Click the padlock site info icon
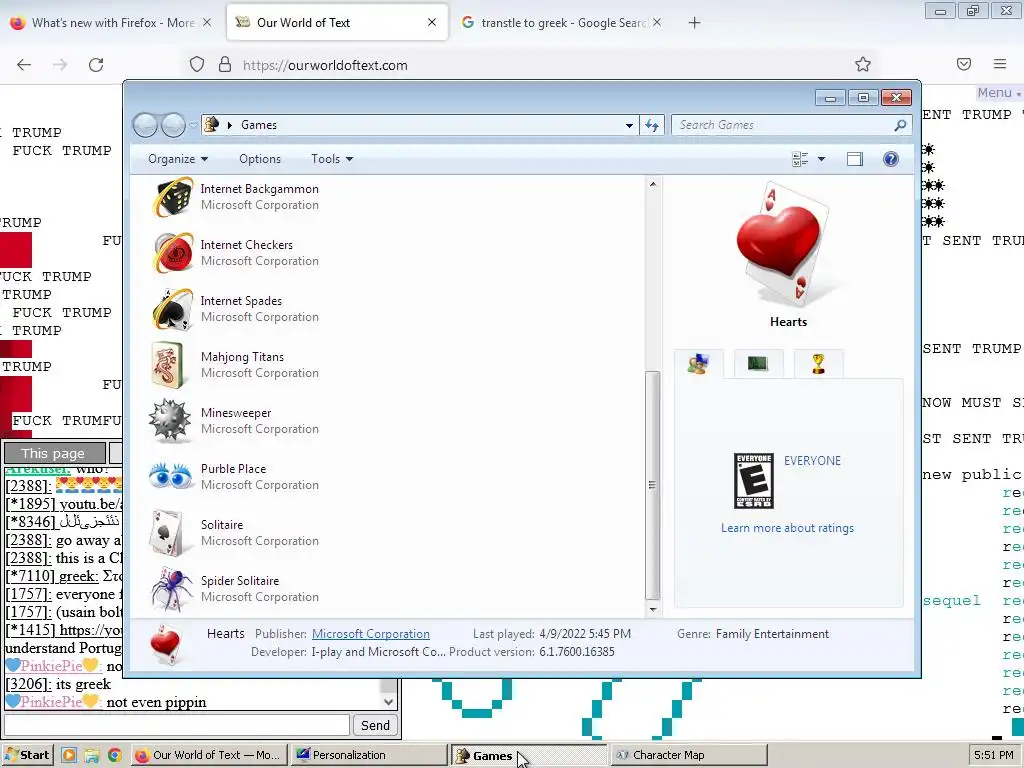The height and width of the screenshot is (768, 1024). [225, 65]
